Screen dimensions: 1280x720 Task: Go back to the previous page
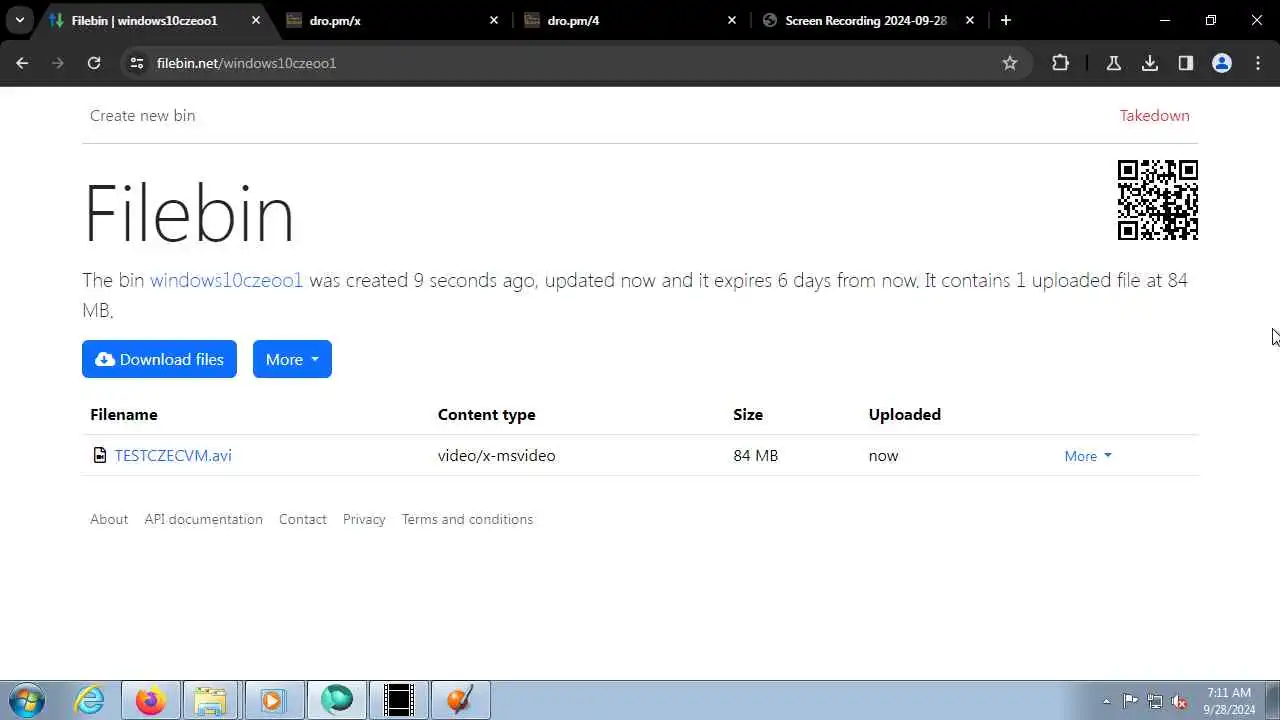(22, 63)
